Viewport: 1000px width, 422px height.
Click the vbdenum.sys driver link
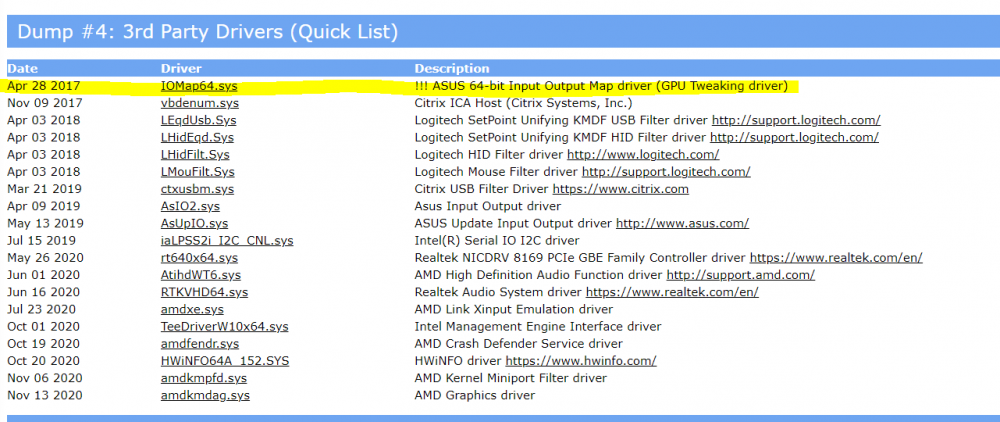(x=199, y=103)
